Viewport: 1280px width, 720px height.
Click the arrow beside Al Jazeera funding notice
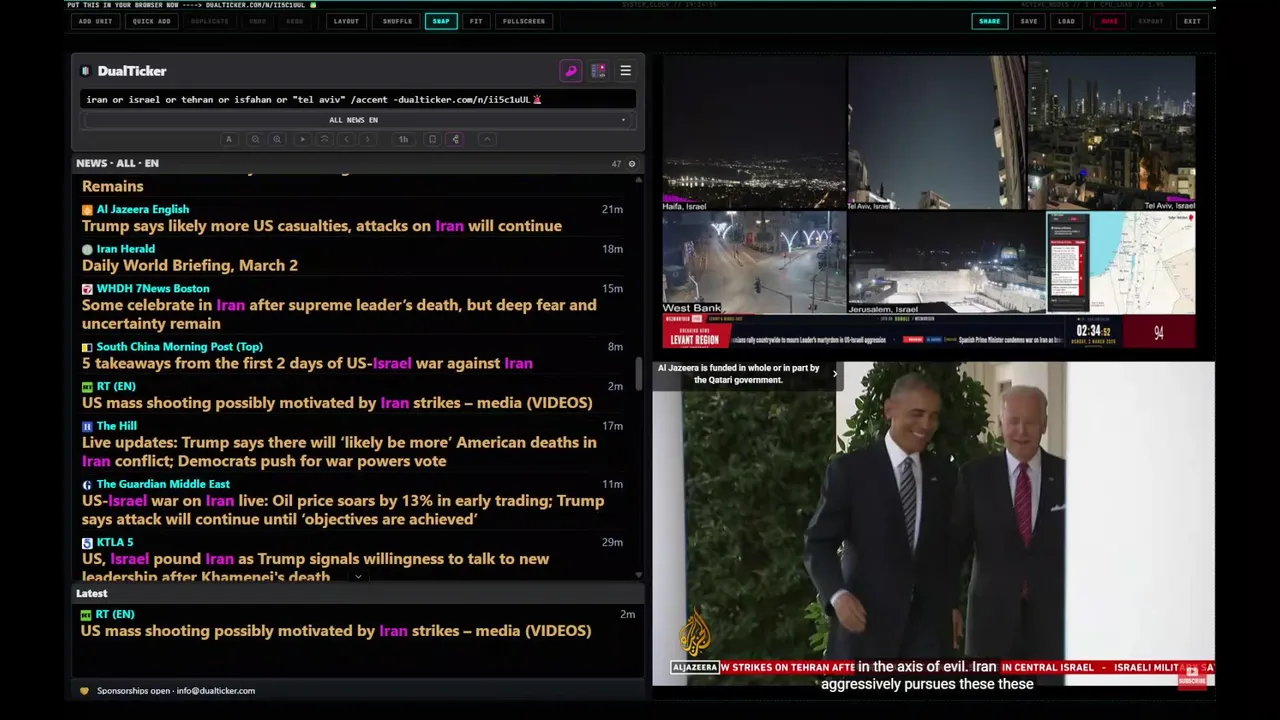[x=835, y=374]
